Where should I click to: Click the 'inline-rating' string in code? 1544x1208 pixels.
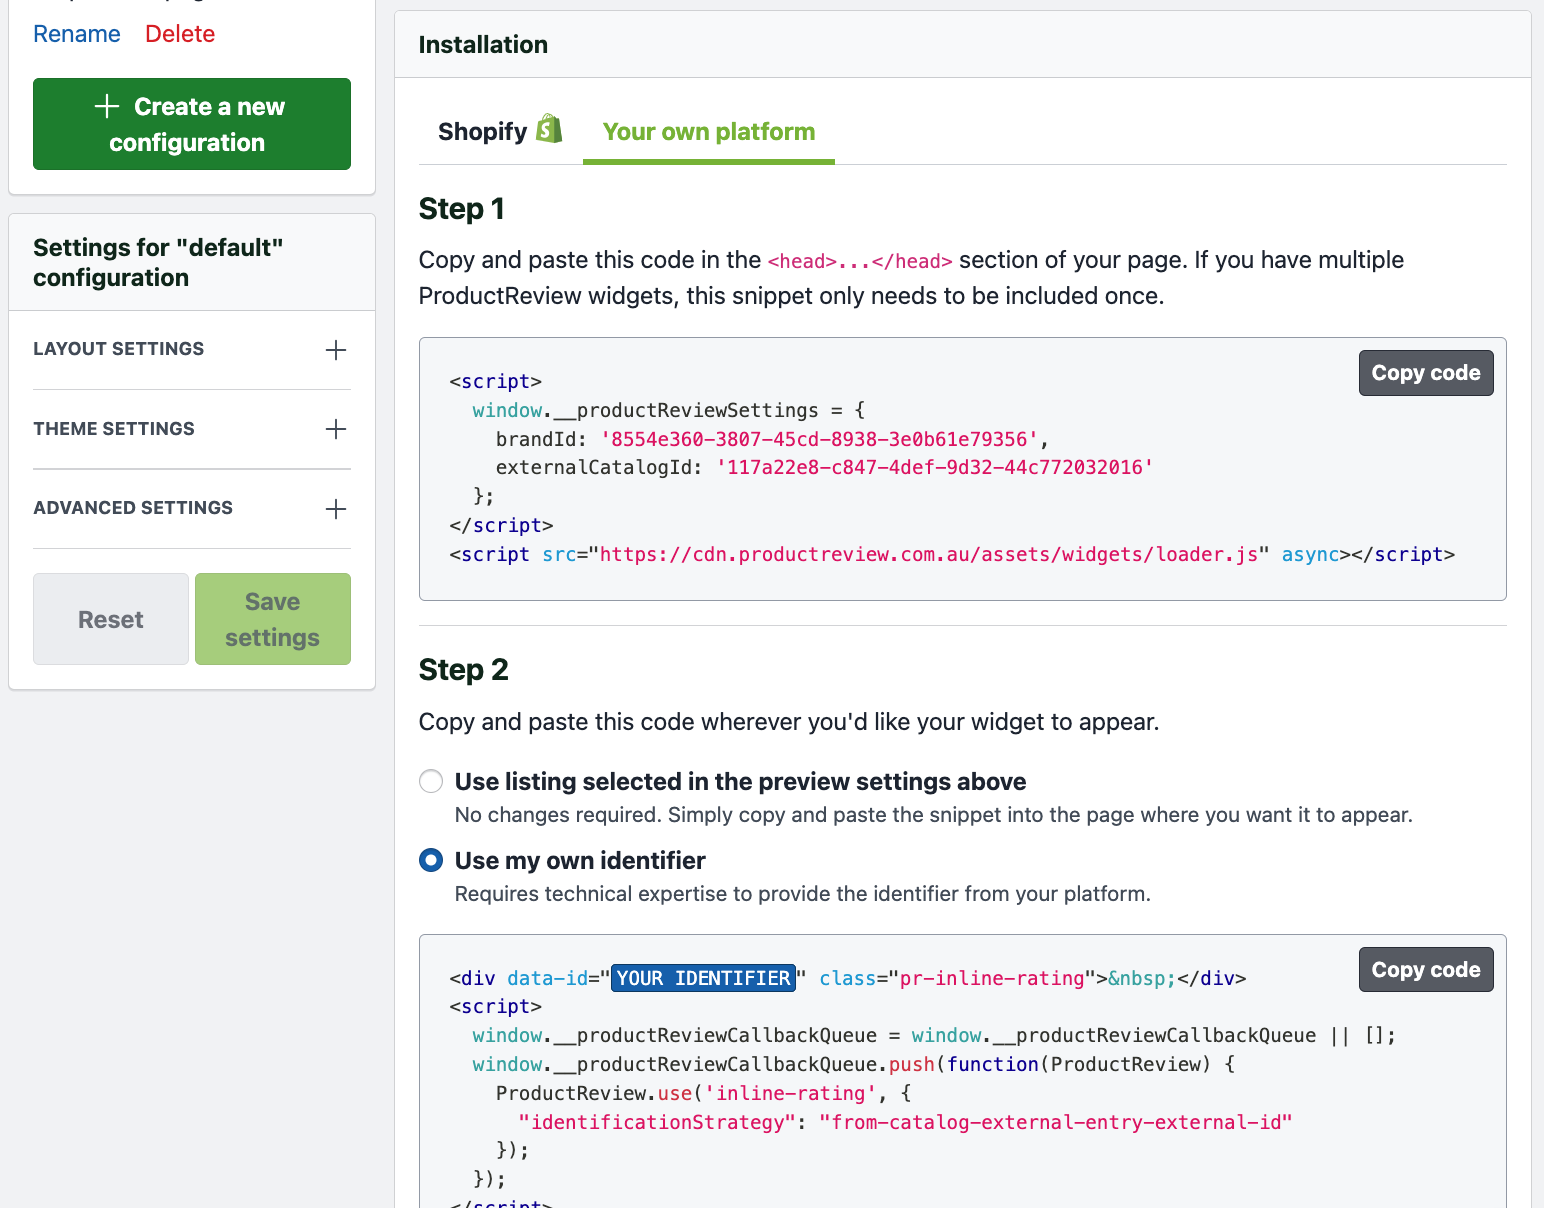coord(790,1093)
